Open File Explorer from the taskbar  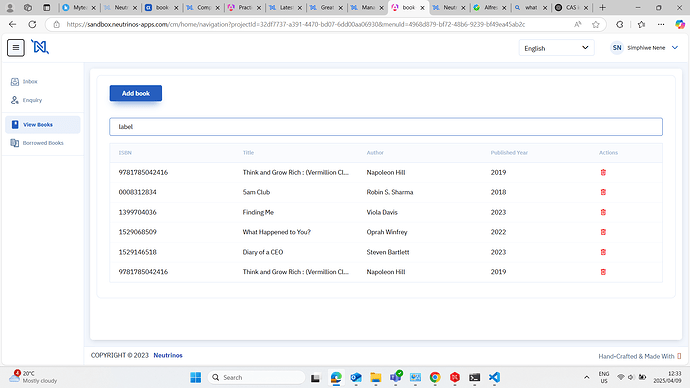375,377
